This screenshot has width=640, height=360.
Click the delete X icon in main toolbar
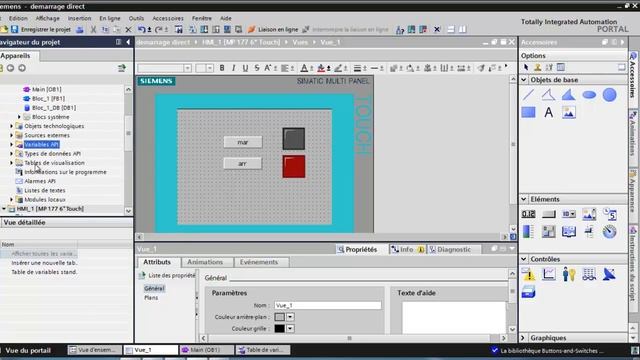tap(128, 29)
